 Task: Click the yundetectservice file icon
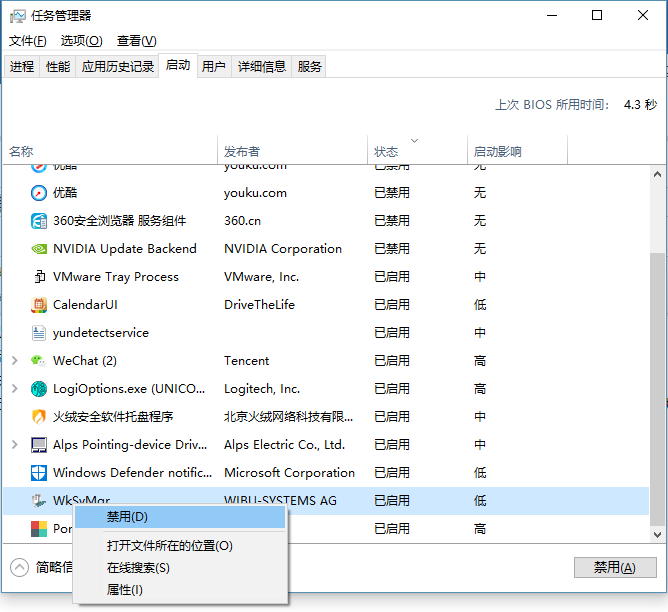(39, 333)
